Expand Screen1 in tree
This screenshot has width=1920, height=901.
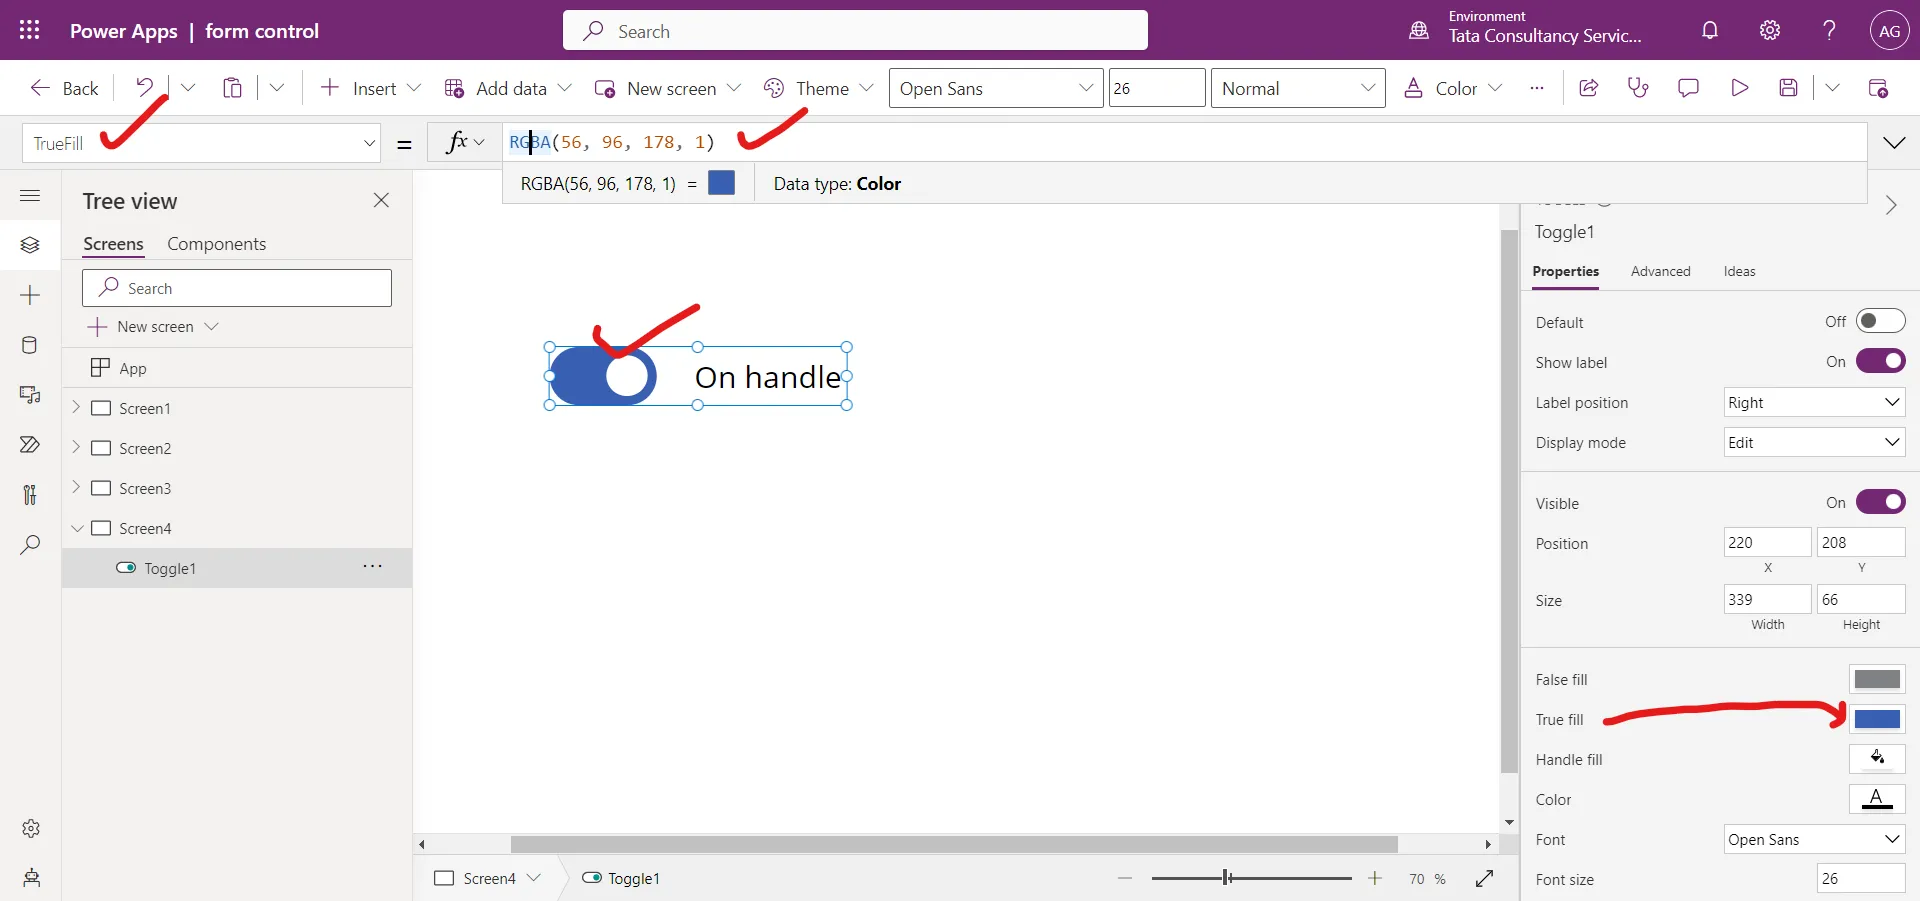click(76, 407)
